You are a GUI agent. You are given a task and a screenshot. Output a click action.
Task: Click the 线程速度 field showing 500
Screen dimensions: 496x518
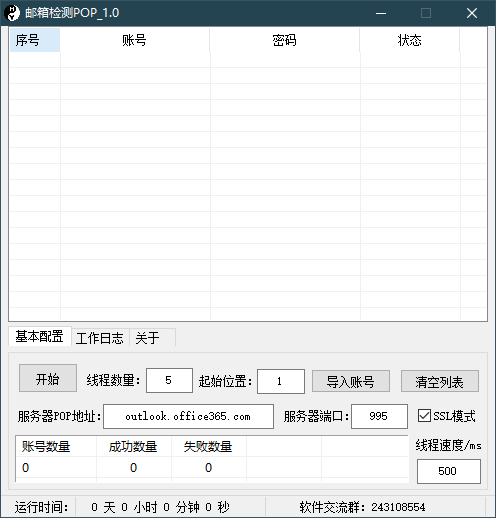pos(449,471)
